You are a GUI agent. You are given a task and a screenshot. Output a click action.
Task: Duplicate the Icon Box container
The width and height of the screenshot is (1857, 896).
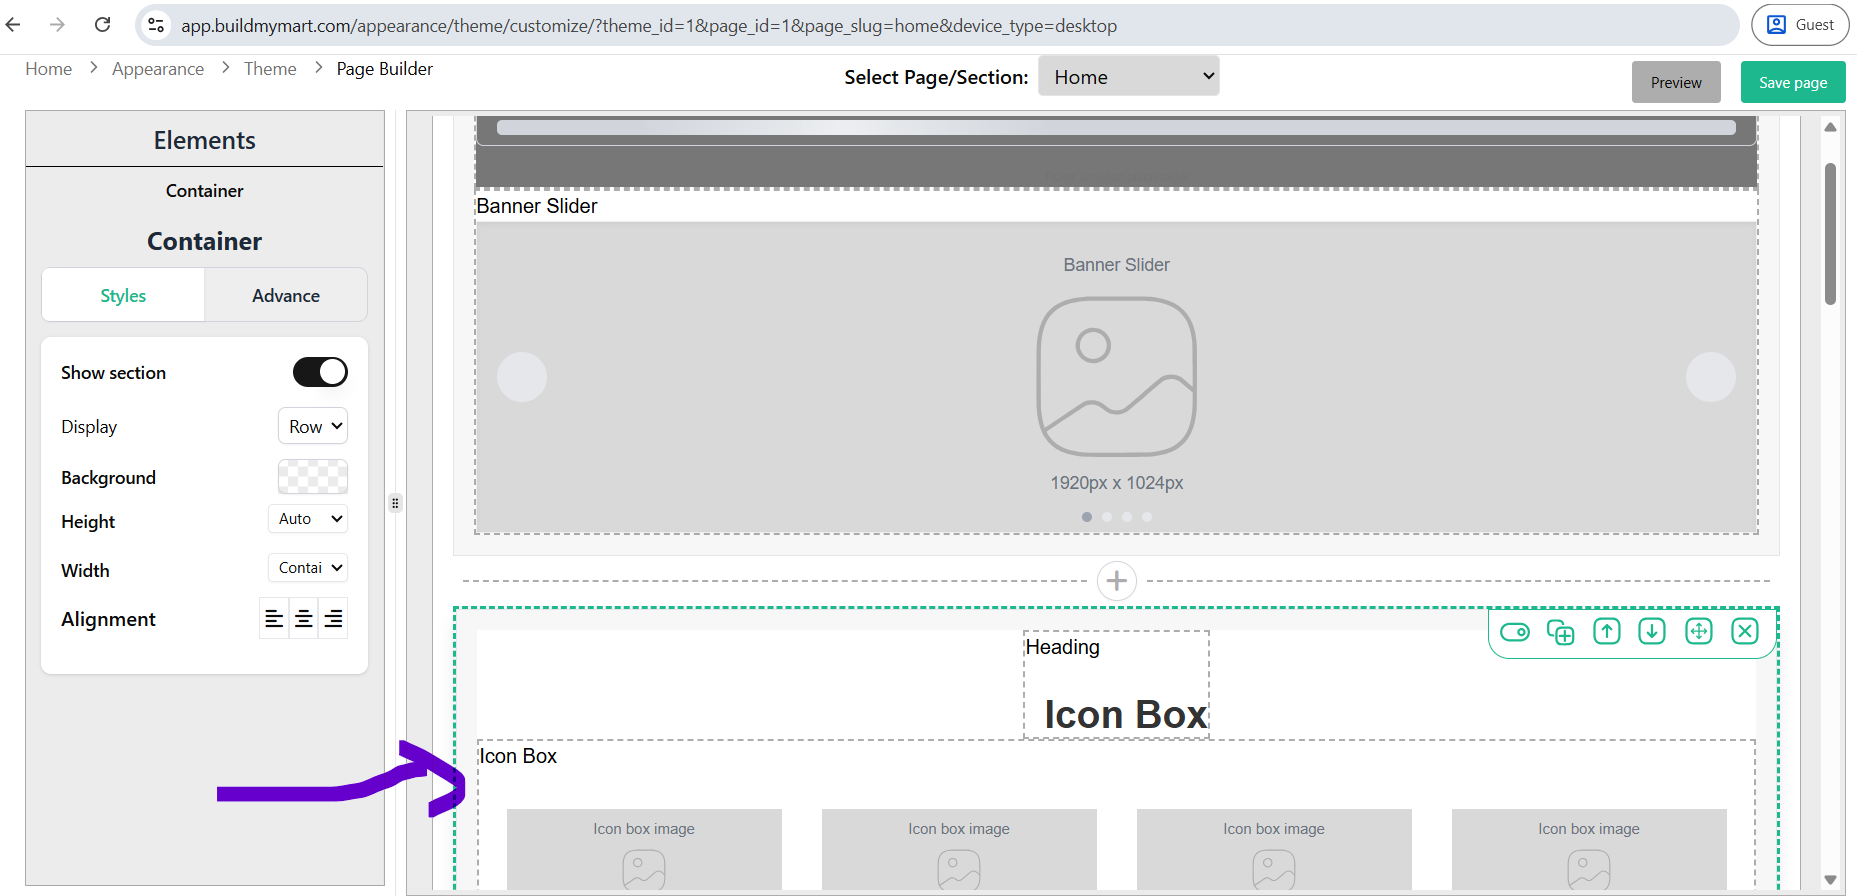pyautogui.click(x=1560, y=632)
